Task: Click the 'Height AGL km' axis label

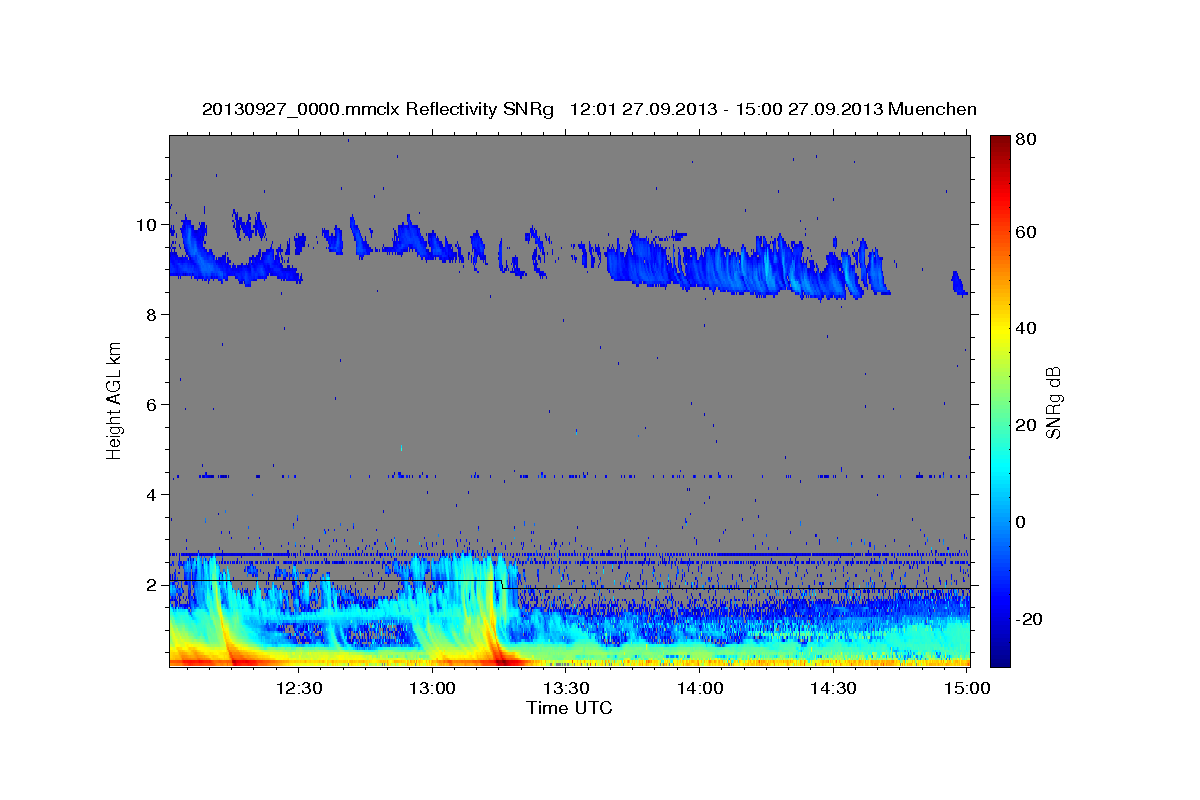Action: [114, 400]
